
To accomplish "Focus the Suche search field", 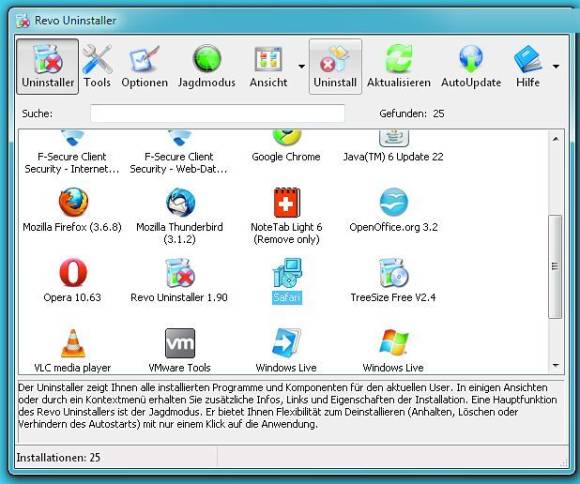I will coord(218,113).
